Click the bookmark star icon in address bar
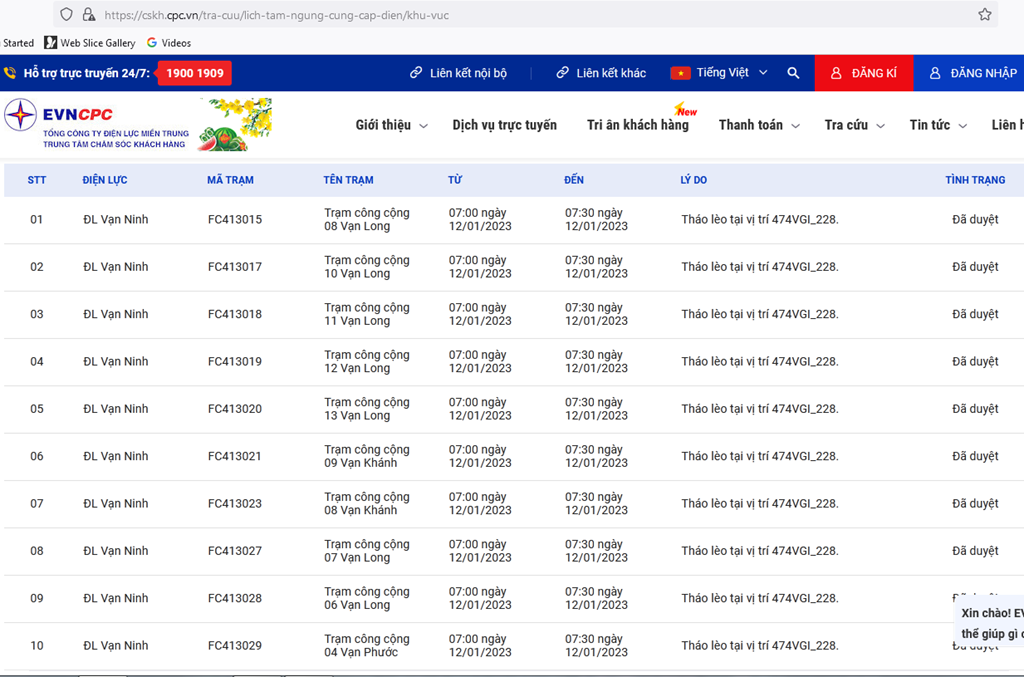The image size is (1024, 677). point(985,15)
